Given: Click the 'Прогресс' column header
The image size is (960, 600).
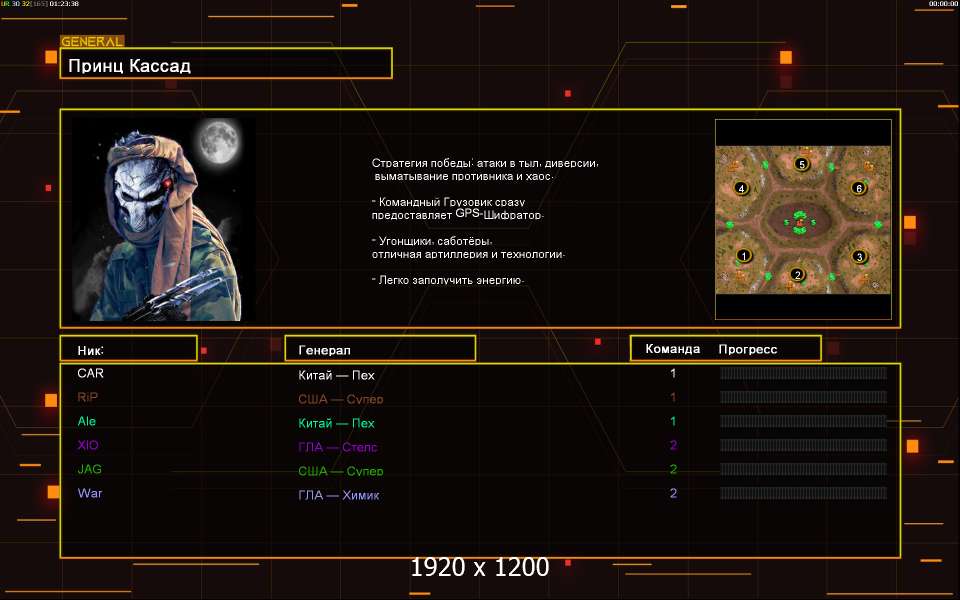Looking at the screenshot, I should click(x=748, y=350).
